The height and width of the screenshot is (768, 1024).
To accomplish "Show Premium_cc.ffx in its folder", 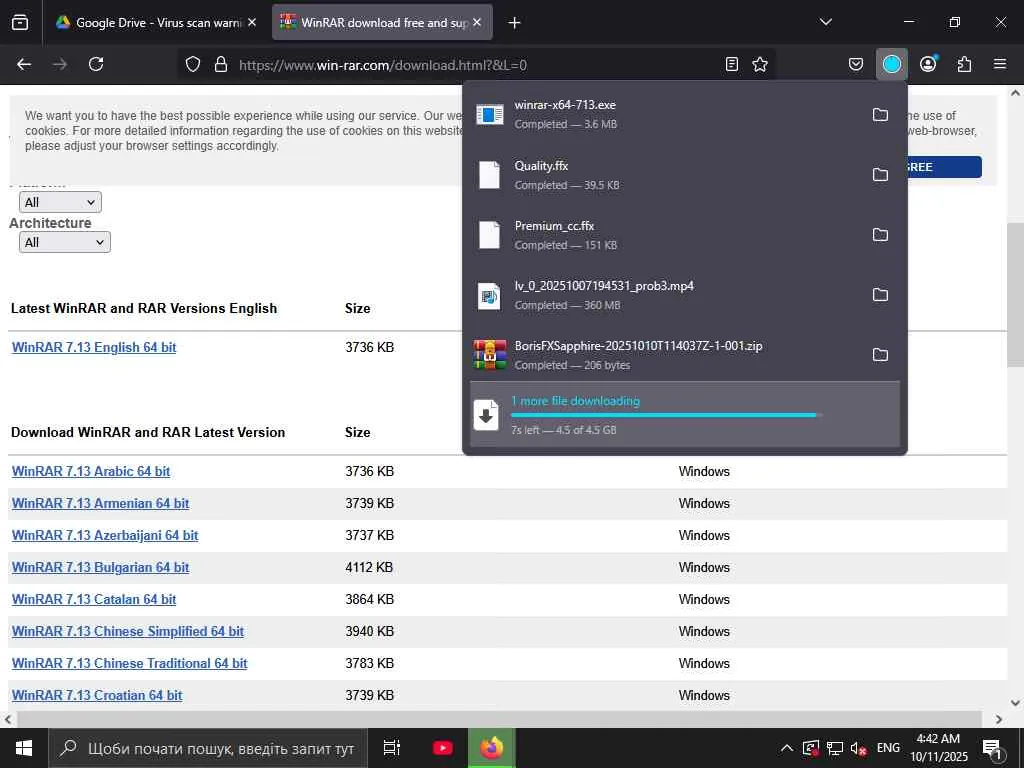I will coord(880,234).
